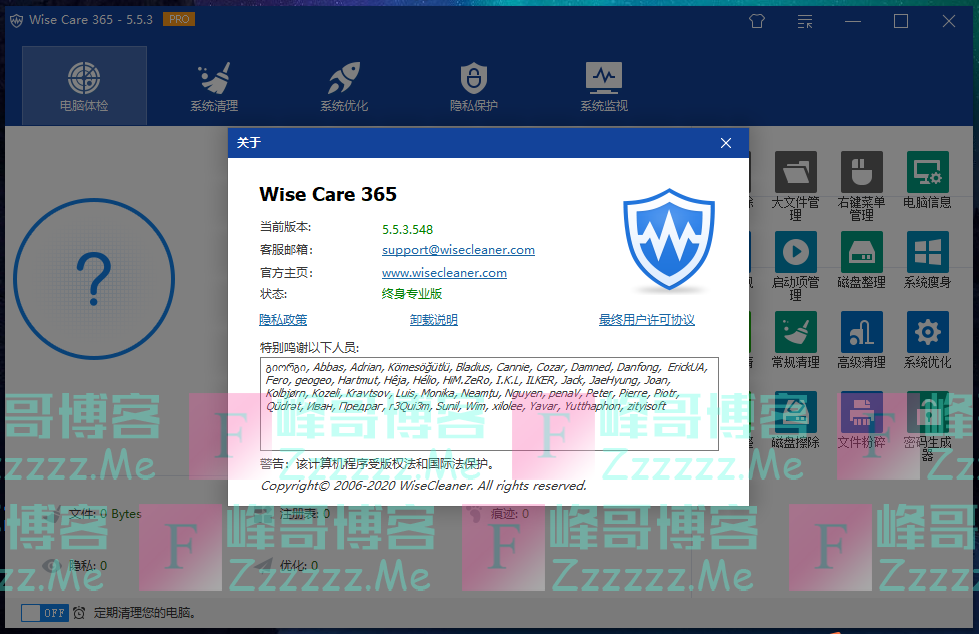
Task: Go to the 系统监视 tab
Action: (603, 85)
